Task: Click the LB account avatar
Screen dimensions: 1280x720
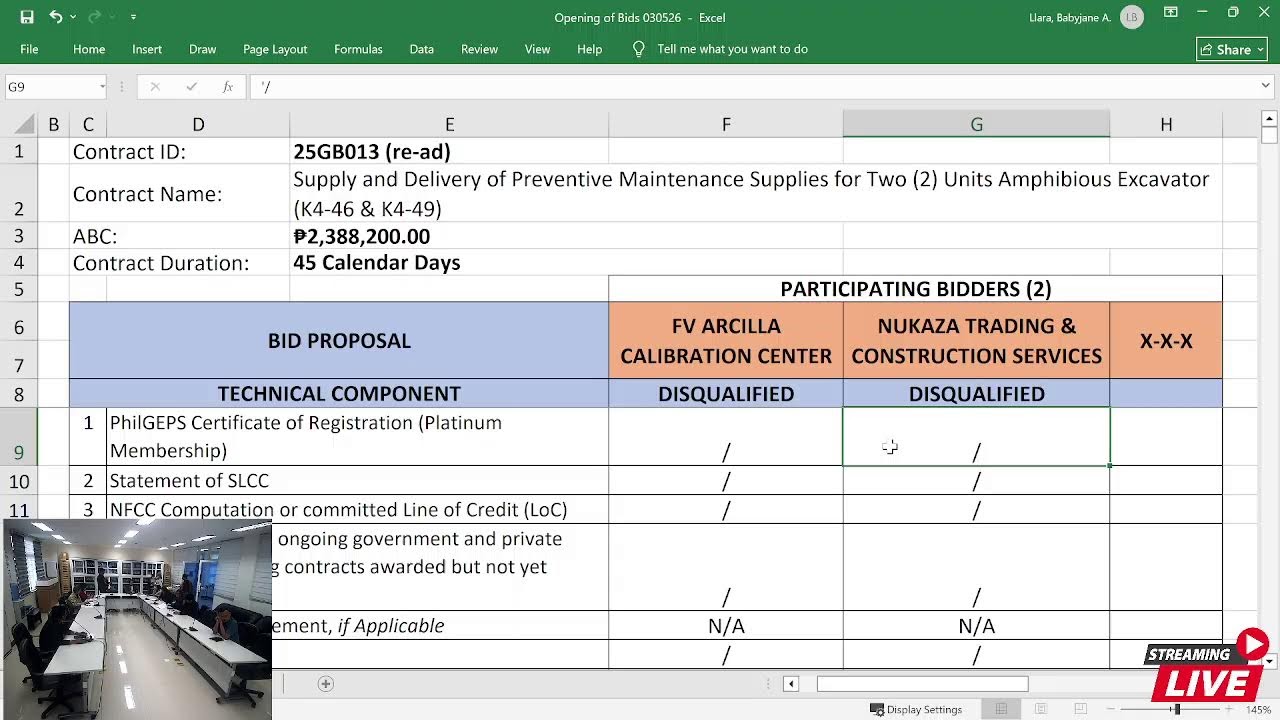Action: pyautogui.click(x=1132, y=17)
